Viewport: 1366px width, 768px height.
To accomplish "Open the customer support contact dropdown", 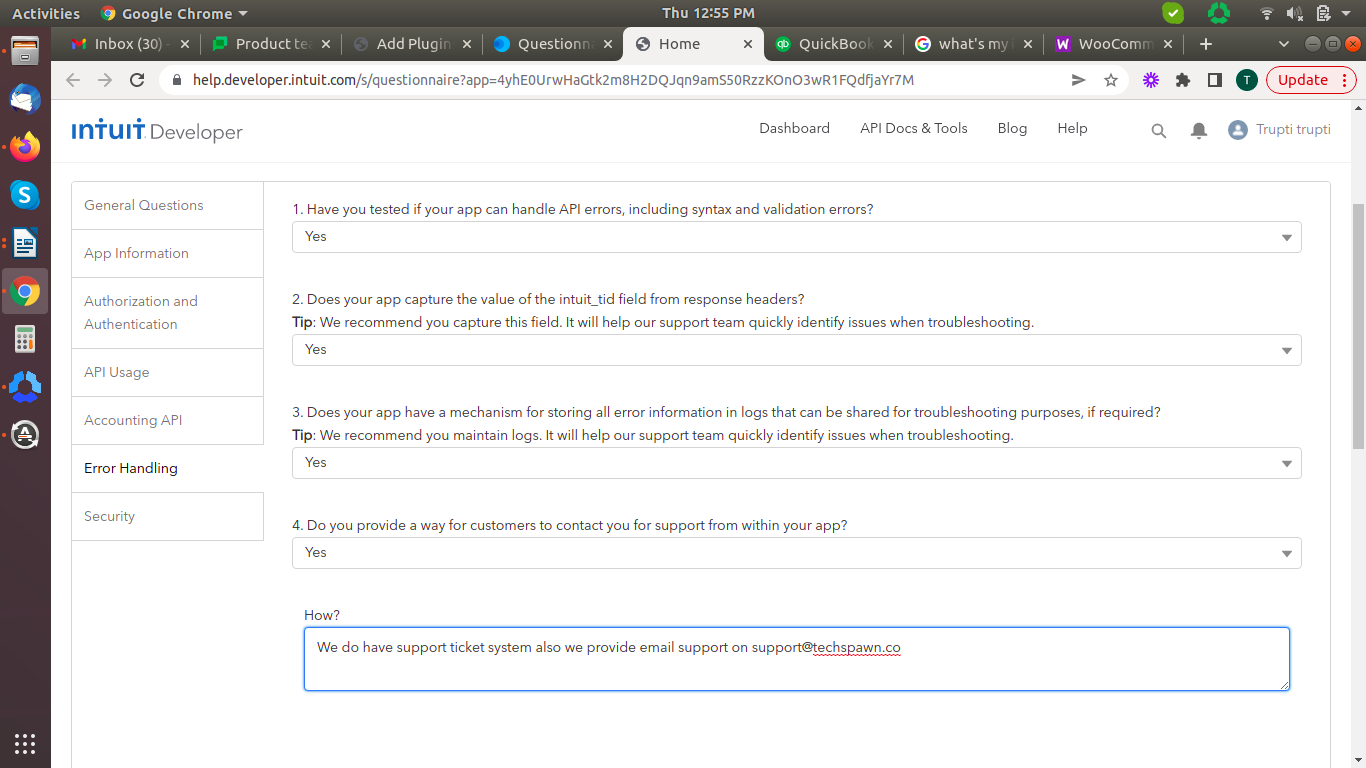I will tap(796, 553).
